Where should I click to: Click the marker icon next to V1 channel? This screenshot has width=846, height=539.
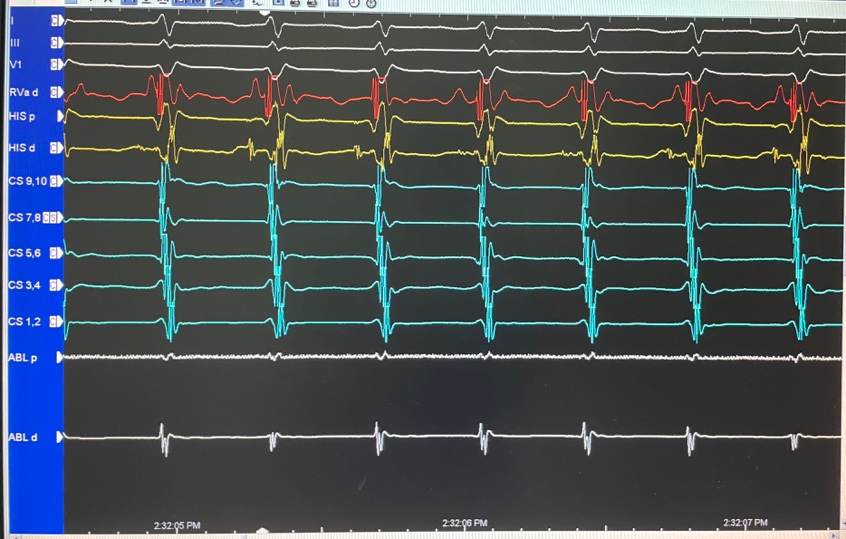pos(57,65)
